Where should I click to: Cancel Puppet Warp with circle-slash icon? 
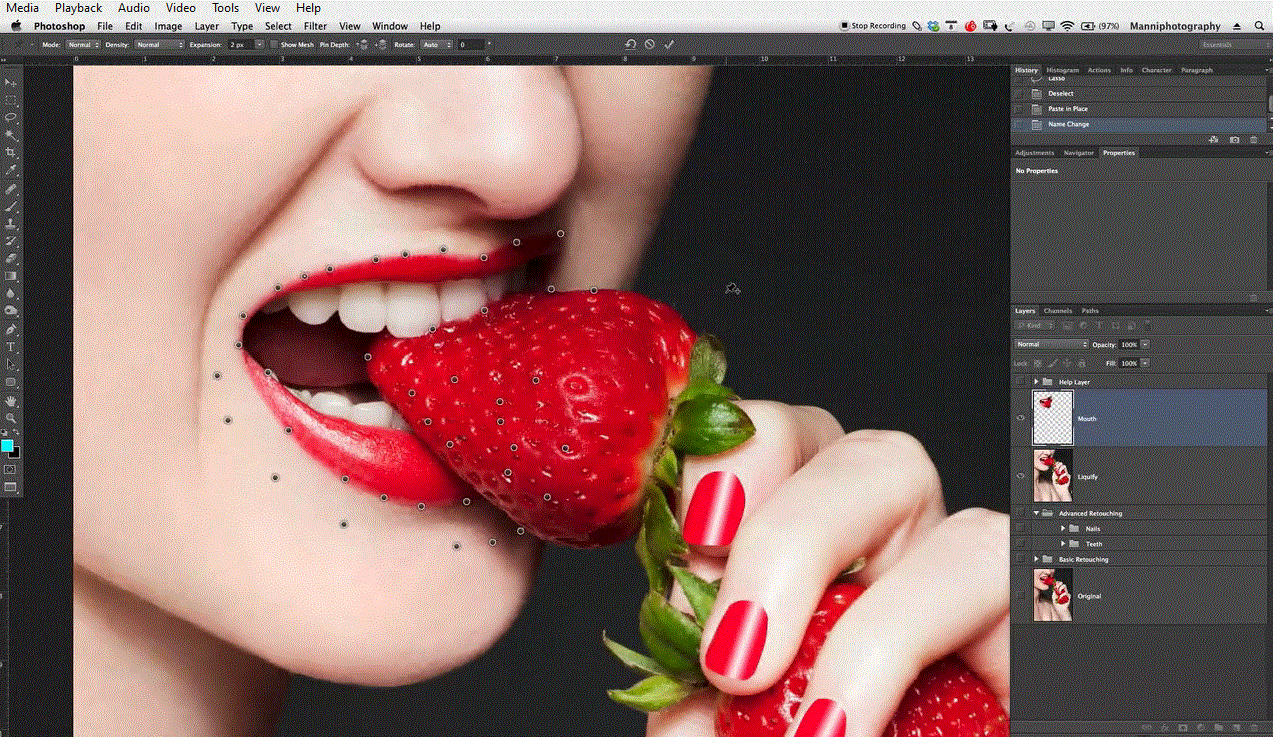click(x=650, y=45)
